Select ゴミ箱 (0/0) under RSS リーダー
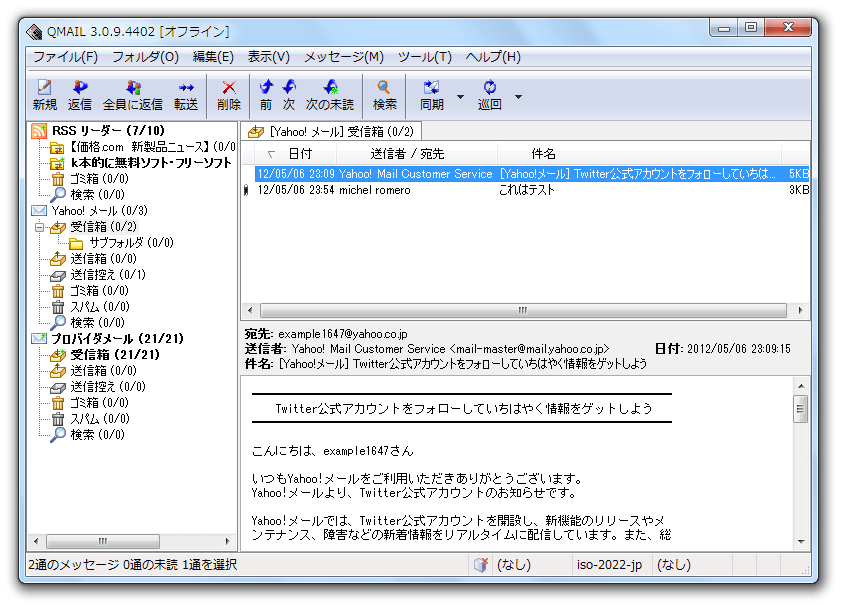841x605 pixels. (99, 179)
